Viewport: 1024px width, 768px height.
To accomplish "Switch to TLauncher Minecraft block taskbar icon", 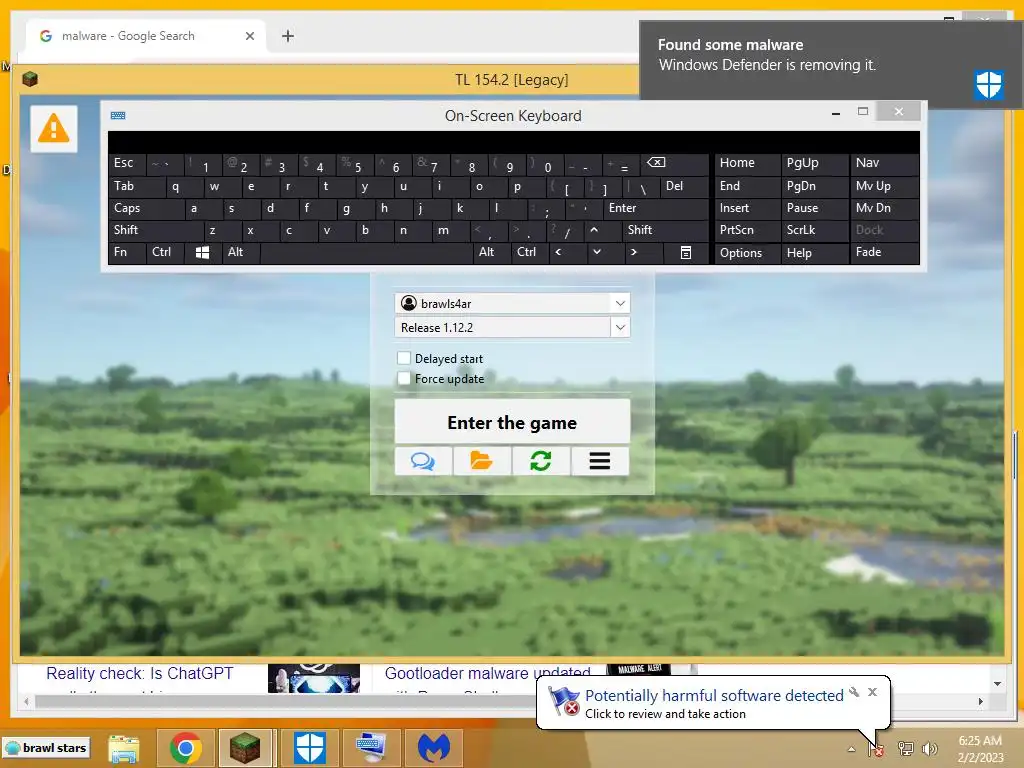I will click(x=245, y=748).
